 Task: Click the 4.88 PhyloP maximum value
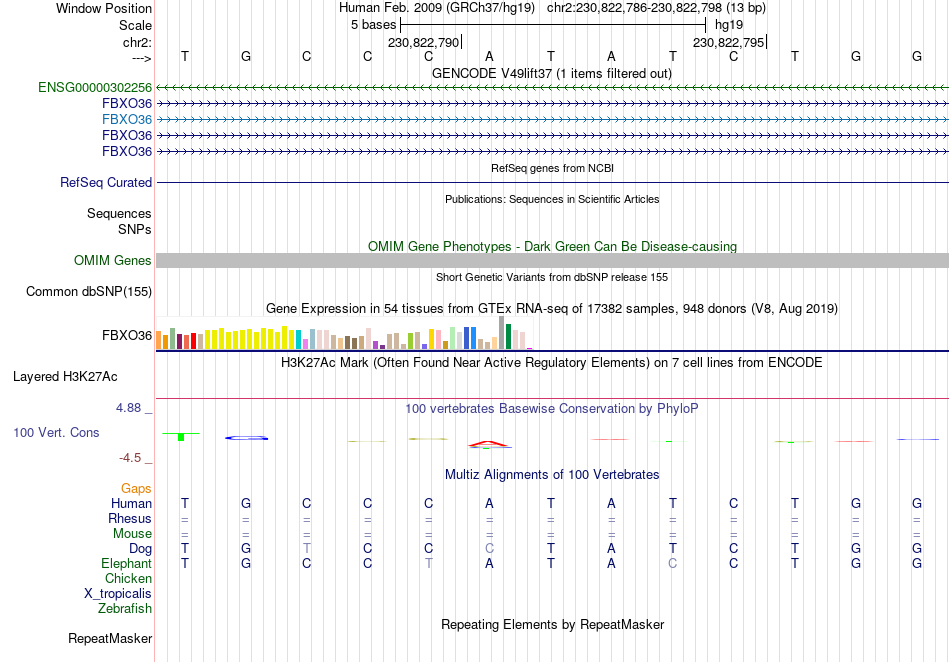(128, 408)
